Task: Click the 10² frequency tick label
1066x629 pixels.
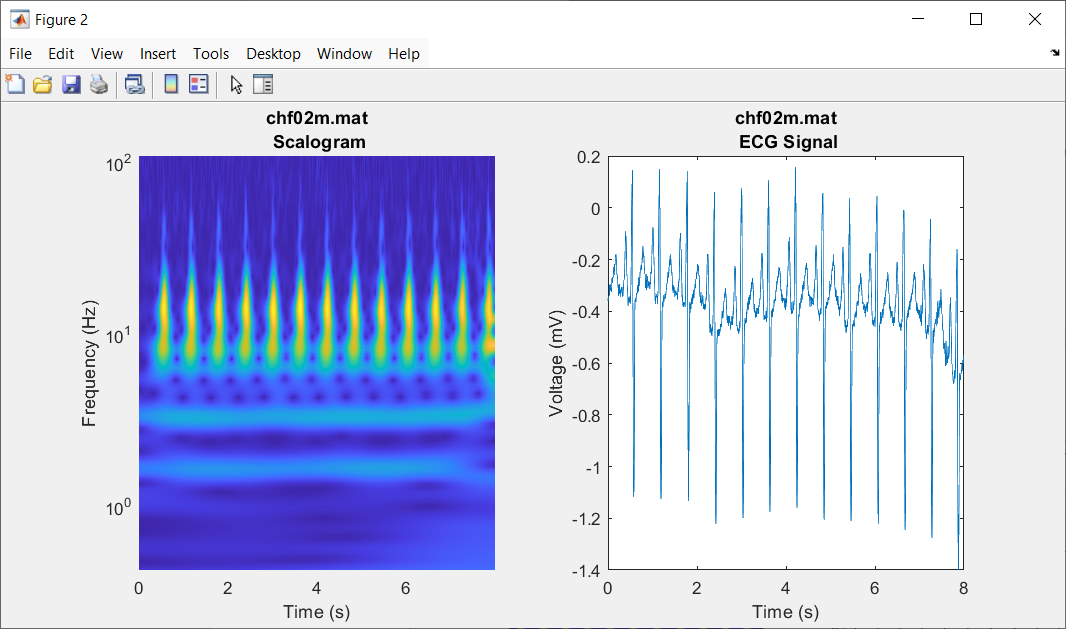Action: [x=118, y=163]
